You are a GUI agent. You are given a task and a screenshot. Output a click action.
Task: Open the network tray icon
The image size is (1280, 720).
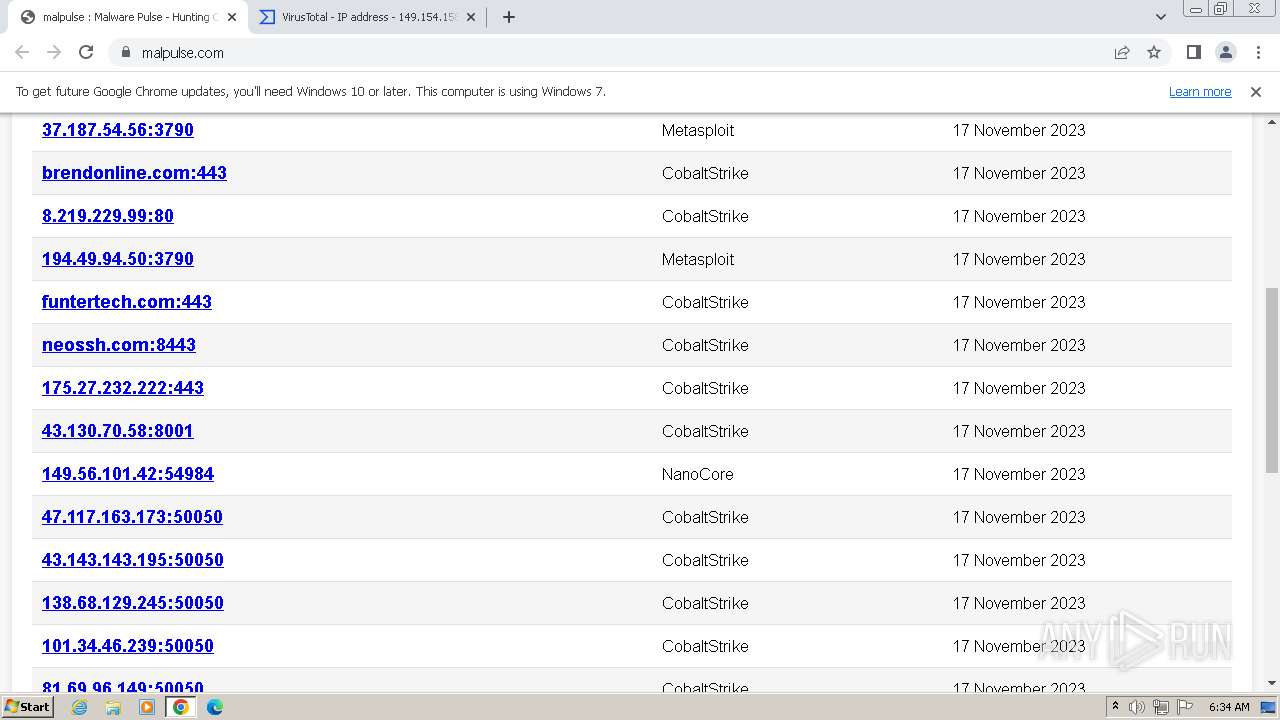pos(1161,707)
